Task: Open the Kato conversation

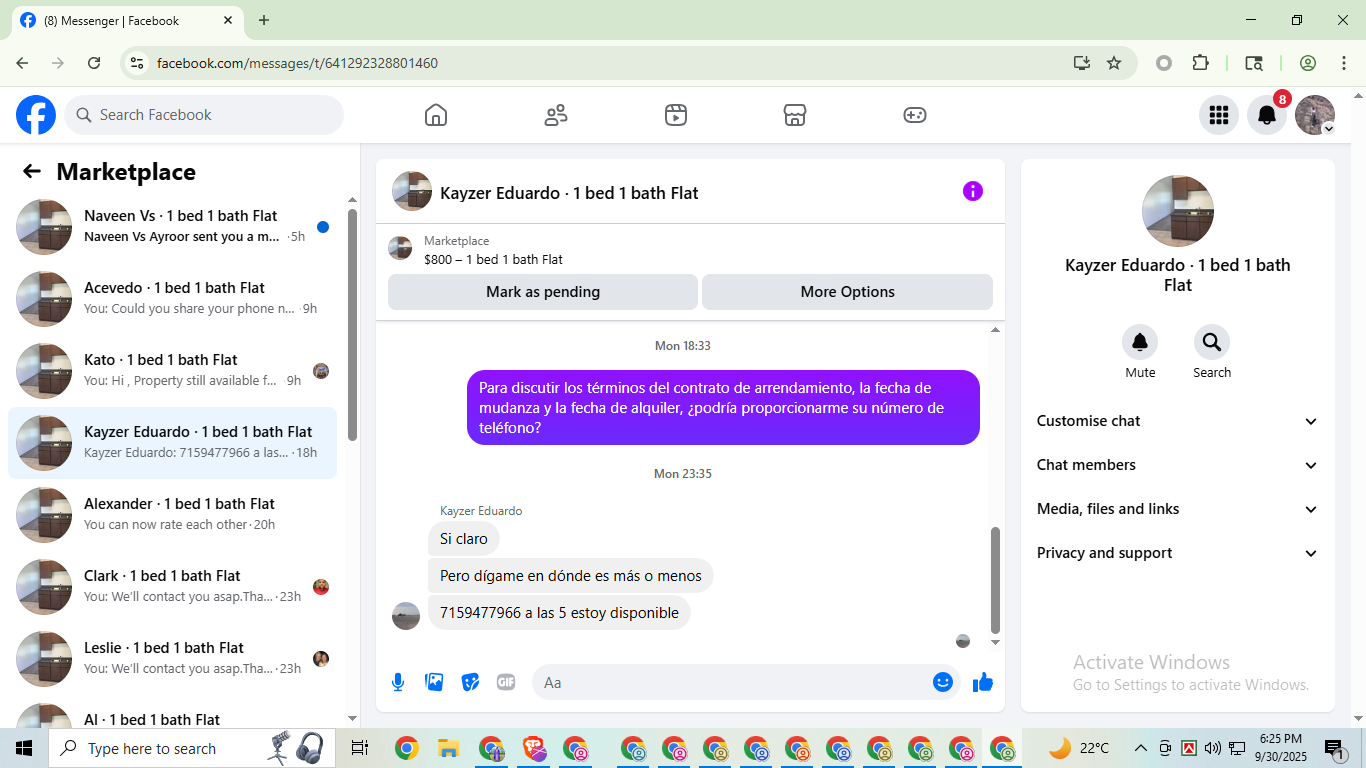Action: [172, 371]
